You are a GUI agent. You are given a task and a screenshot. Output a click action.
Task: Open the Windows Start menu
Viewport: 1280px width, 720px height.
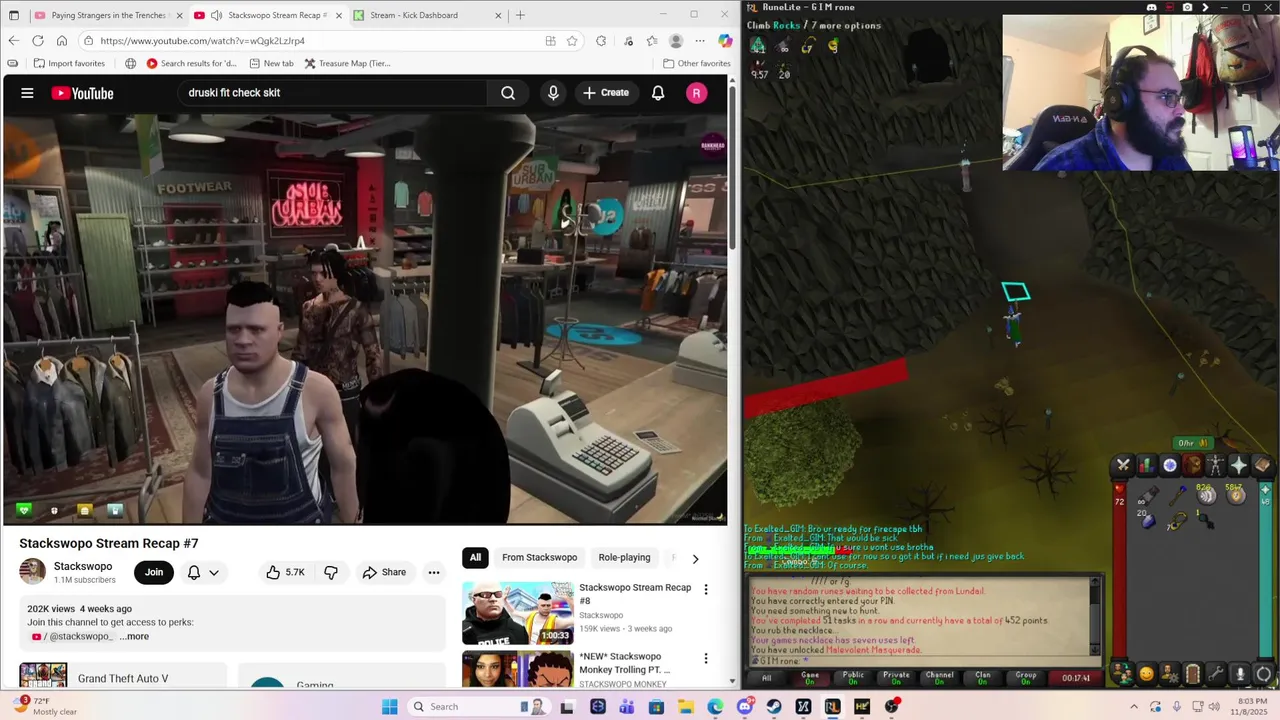click(x=390, y=706)
